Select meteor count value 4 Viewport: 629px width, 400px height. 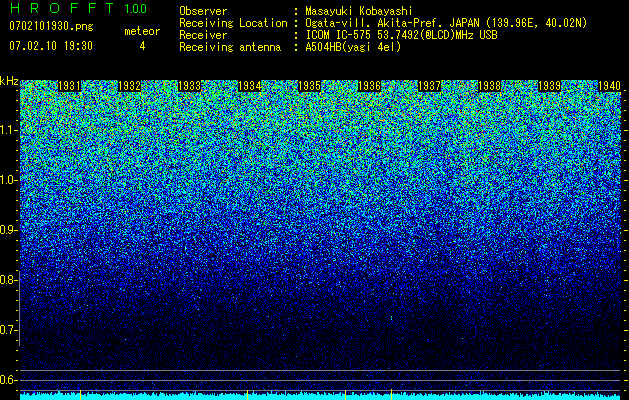point(142,46)
